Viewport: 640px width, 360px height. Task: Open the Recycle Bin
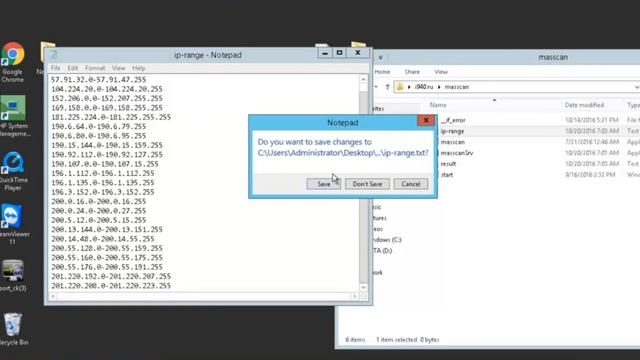(13, 329)
